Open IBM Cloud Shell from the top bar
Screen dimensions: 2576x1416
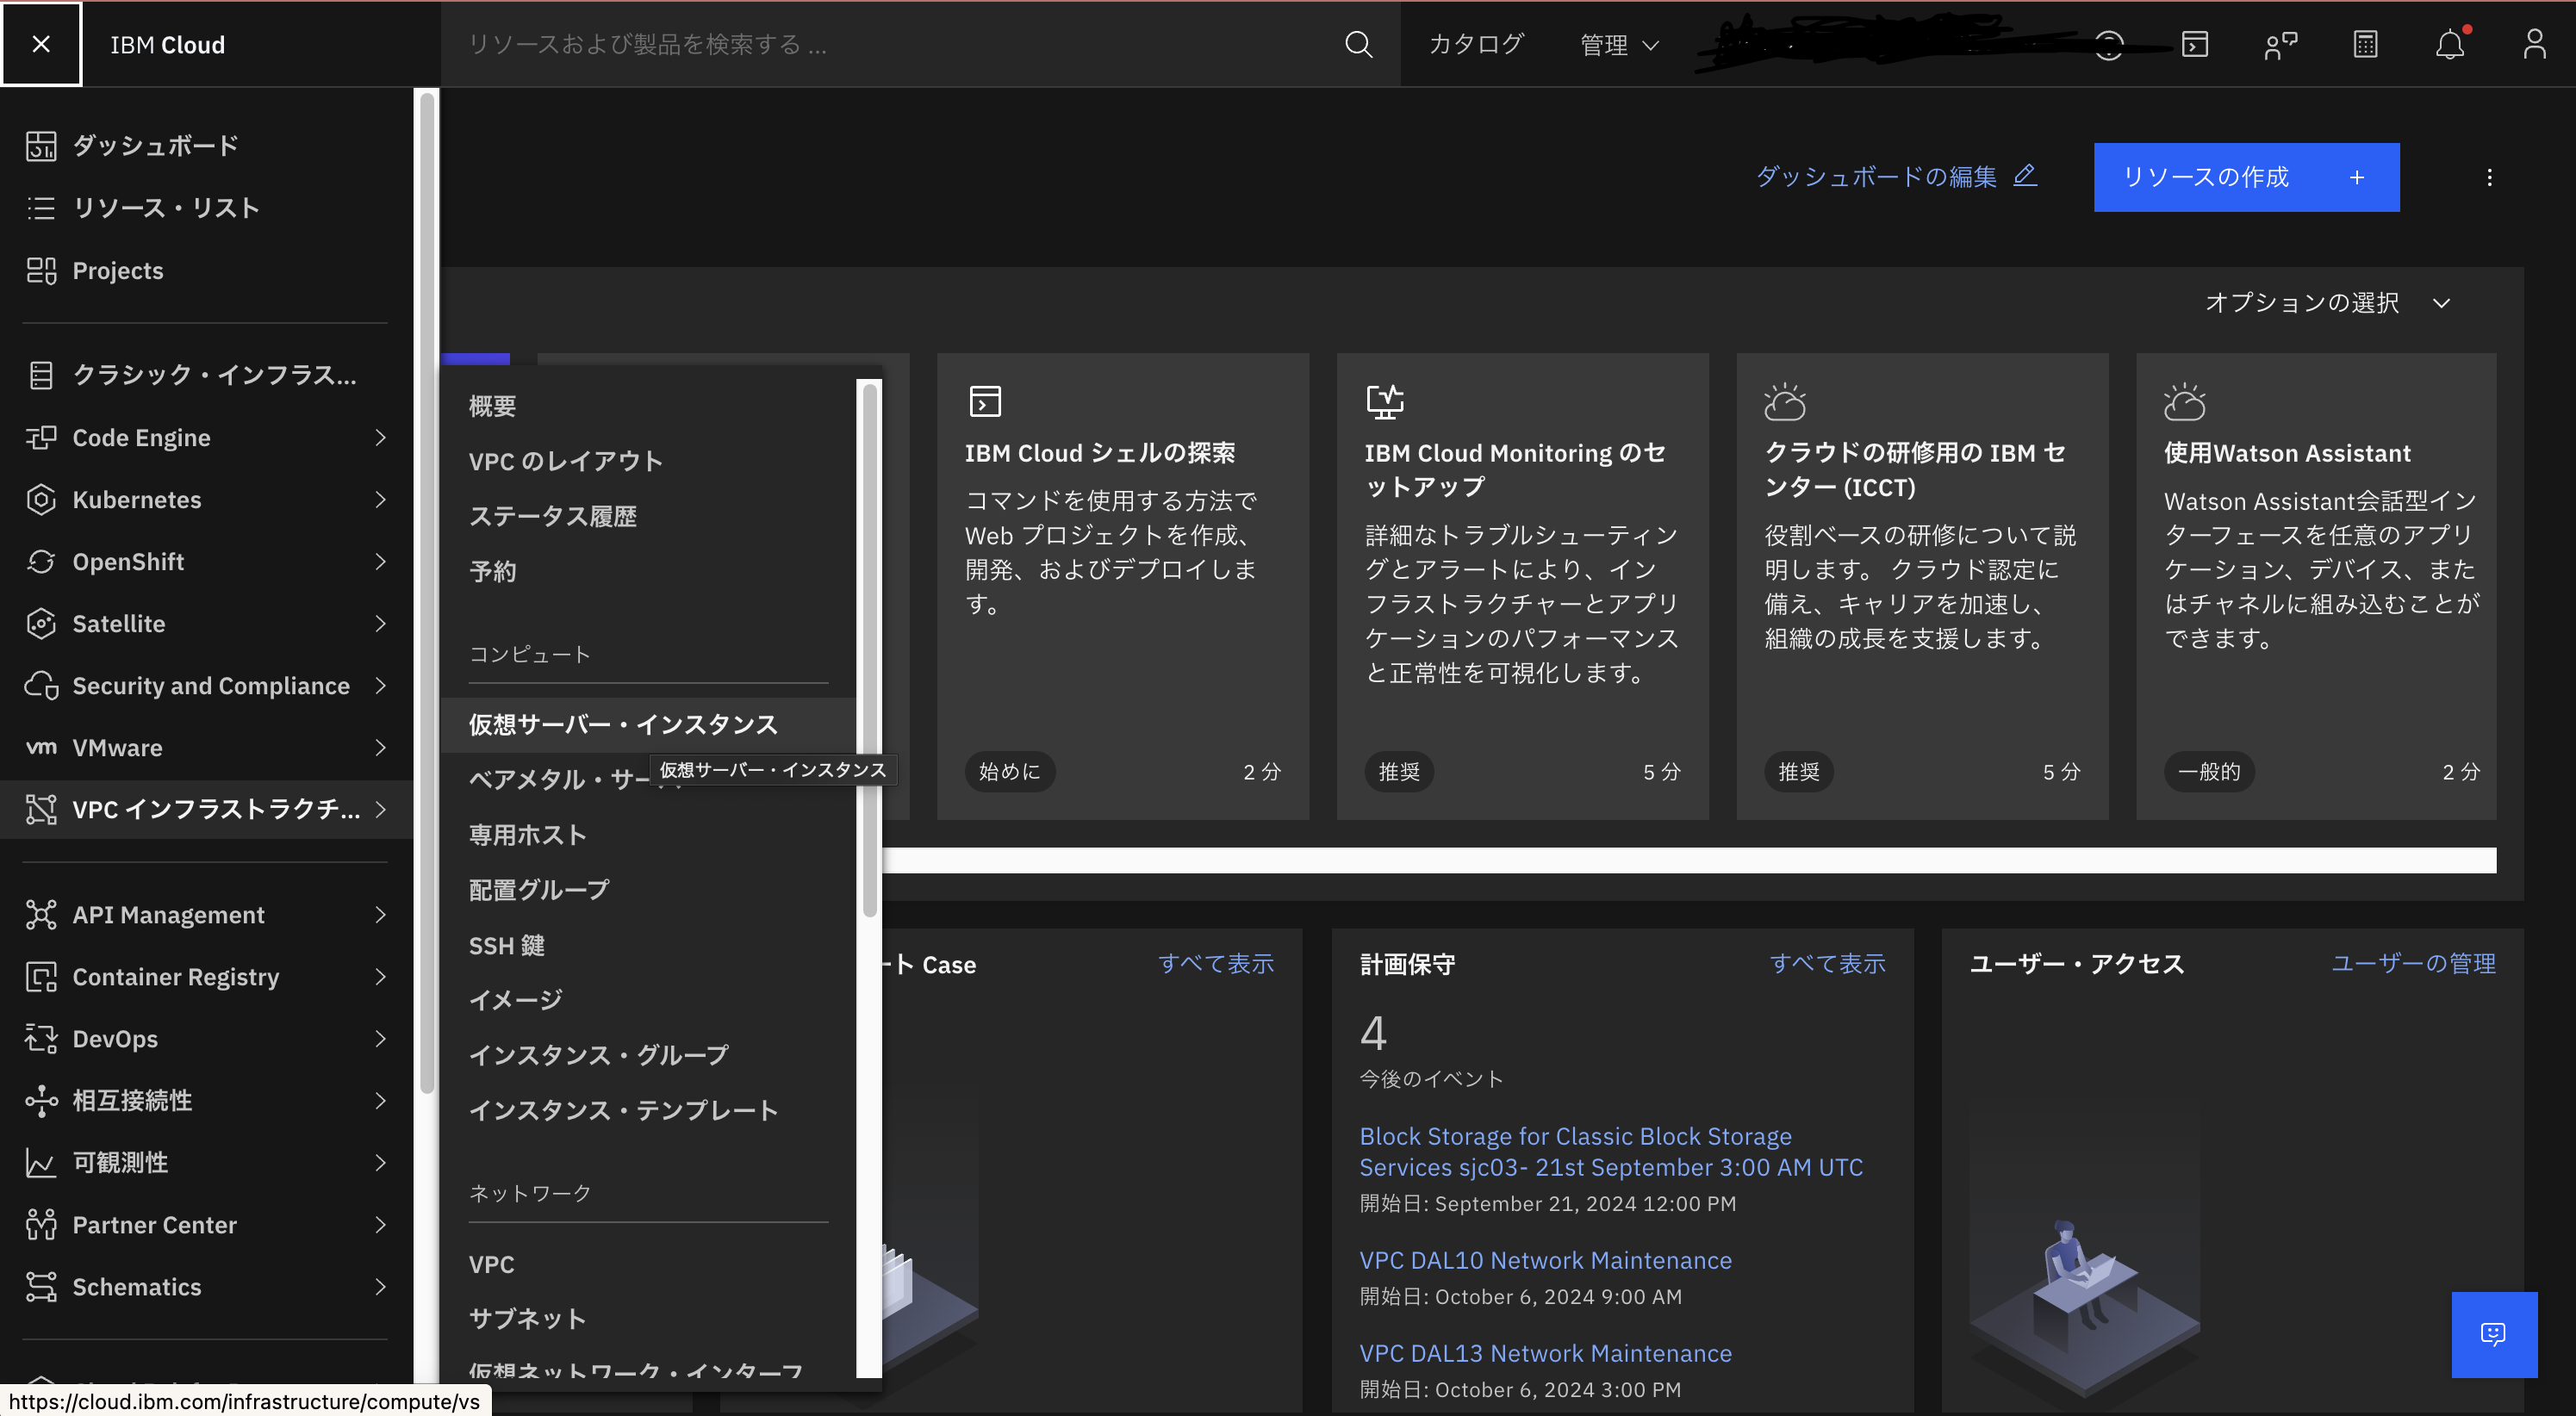click(2194, 44)
